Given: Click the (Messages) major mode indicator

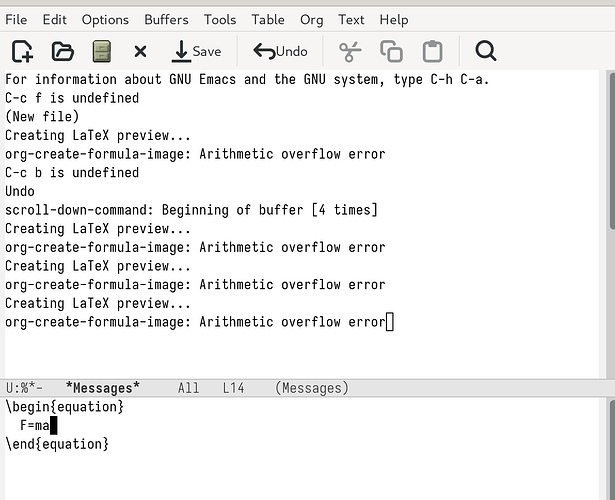Looking at the screenshot, I should [x=312, y=388].
